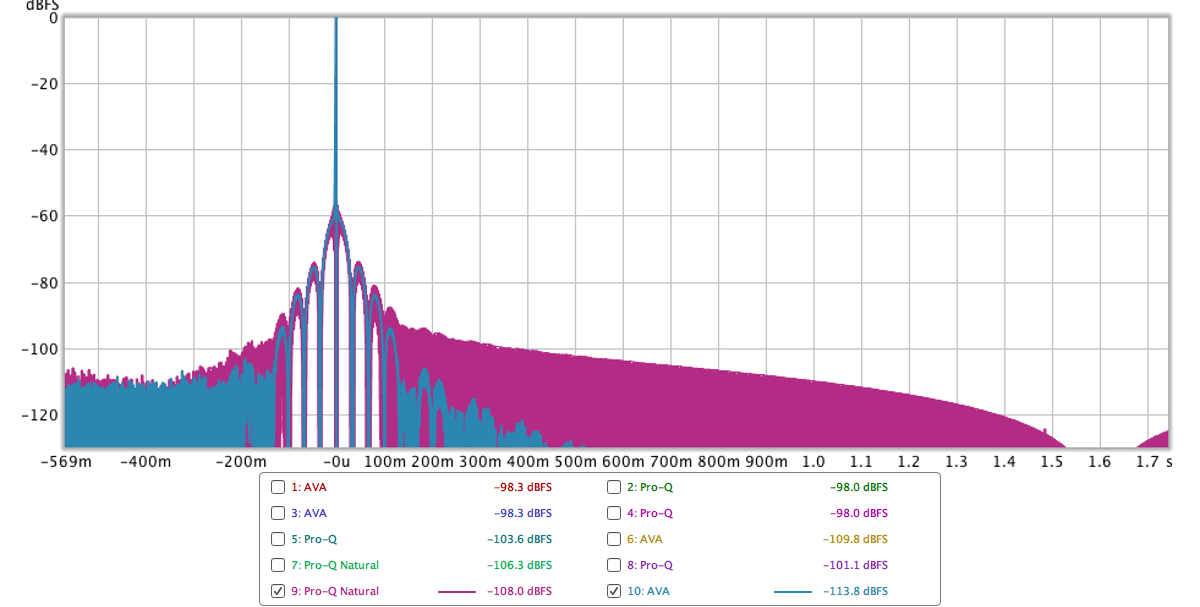Check the 2: Pro-Q trace box

(x=614, y=487)
